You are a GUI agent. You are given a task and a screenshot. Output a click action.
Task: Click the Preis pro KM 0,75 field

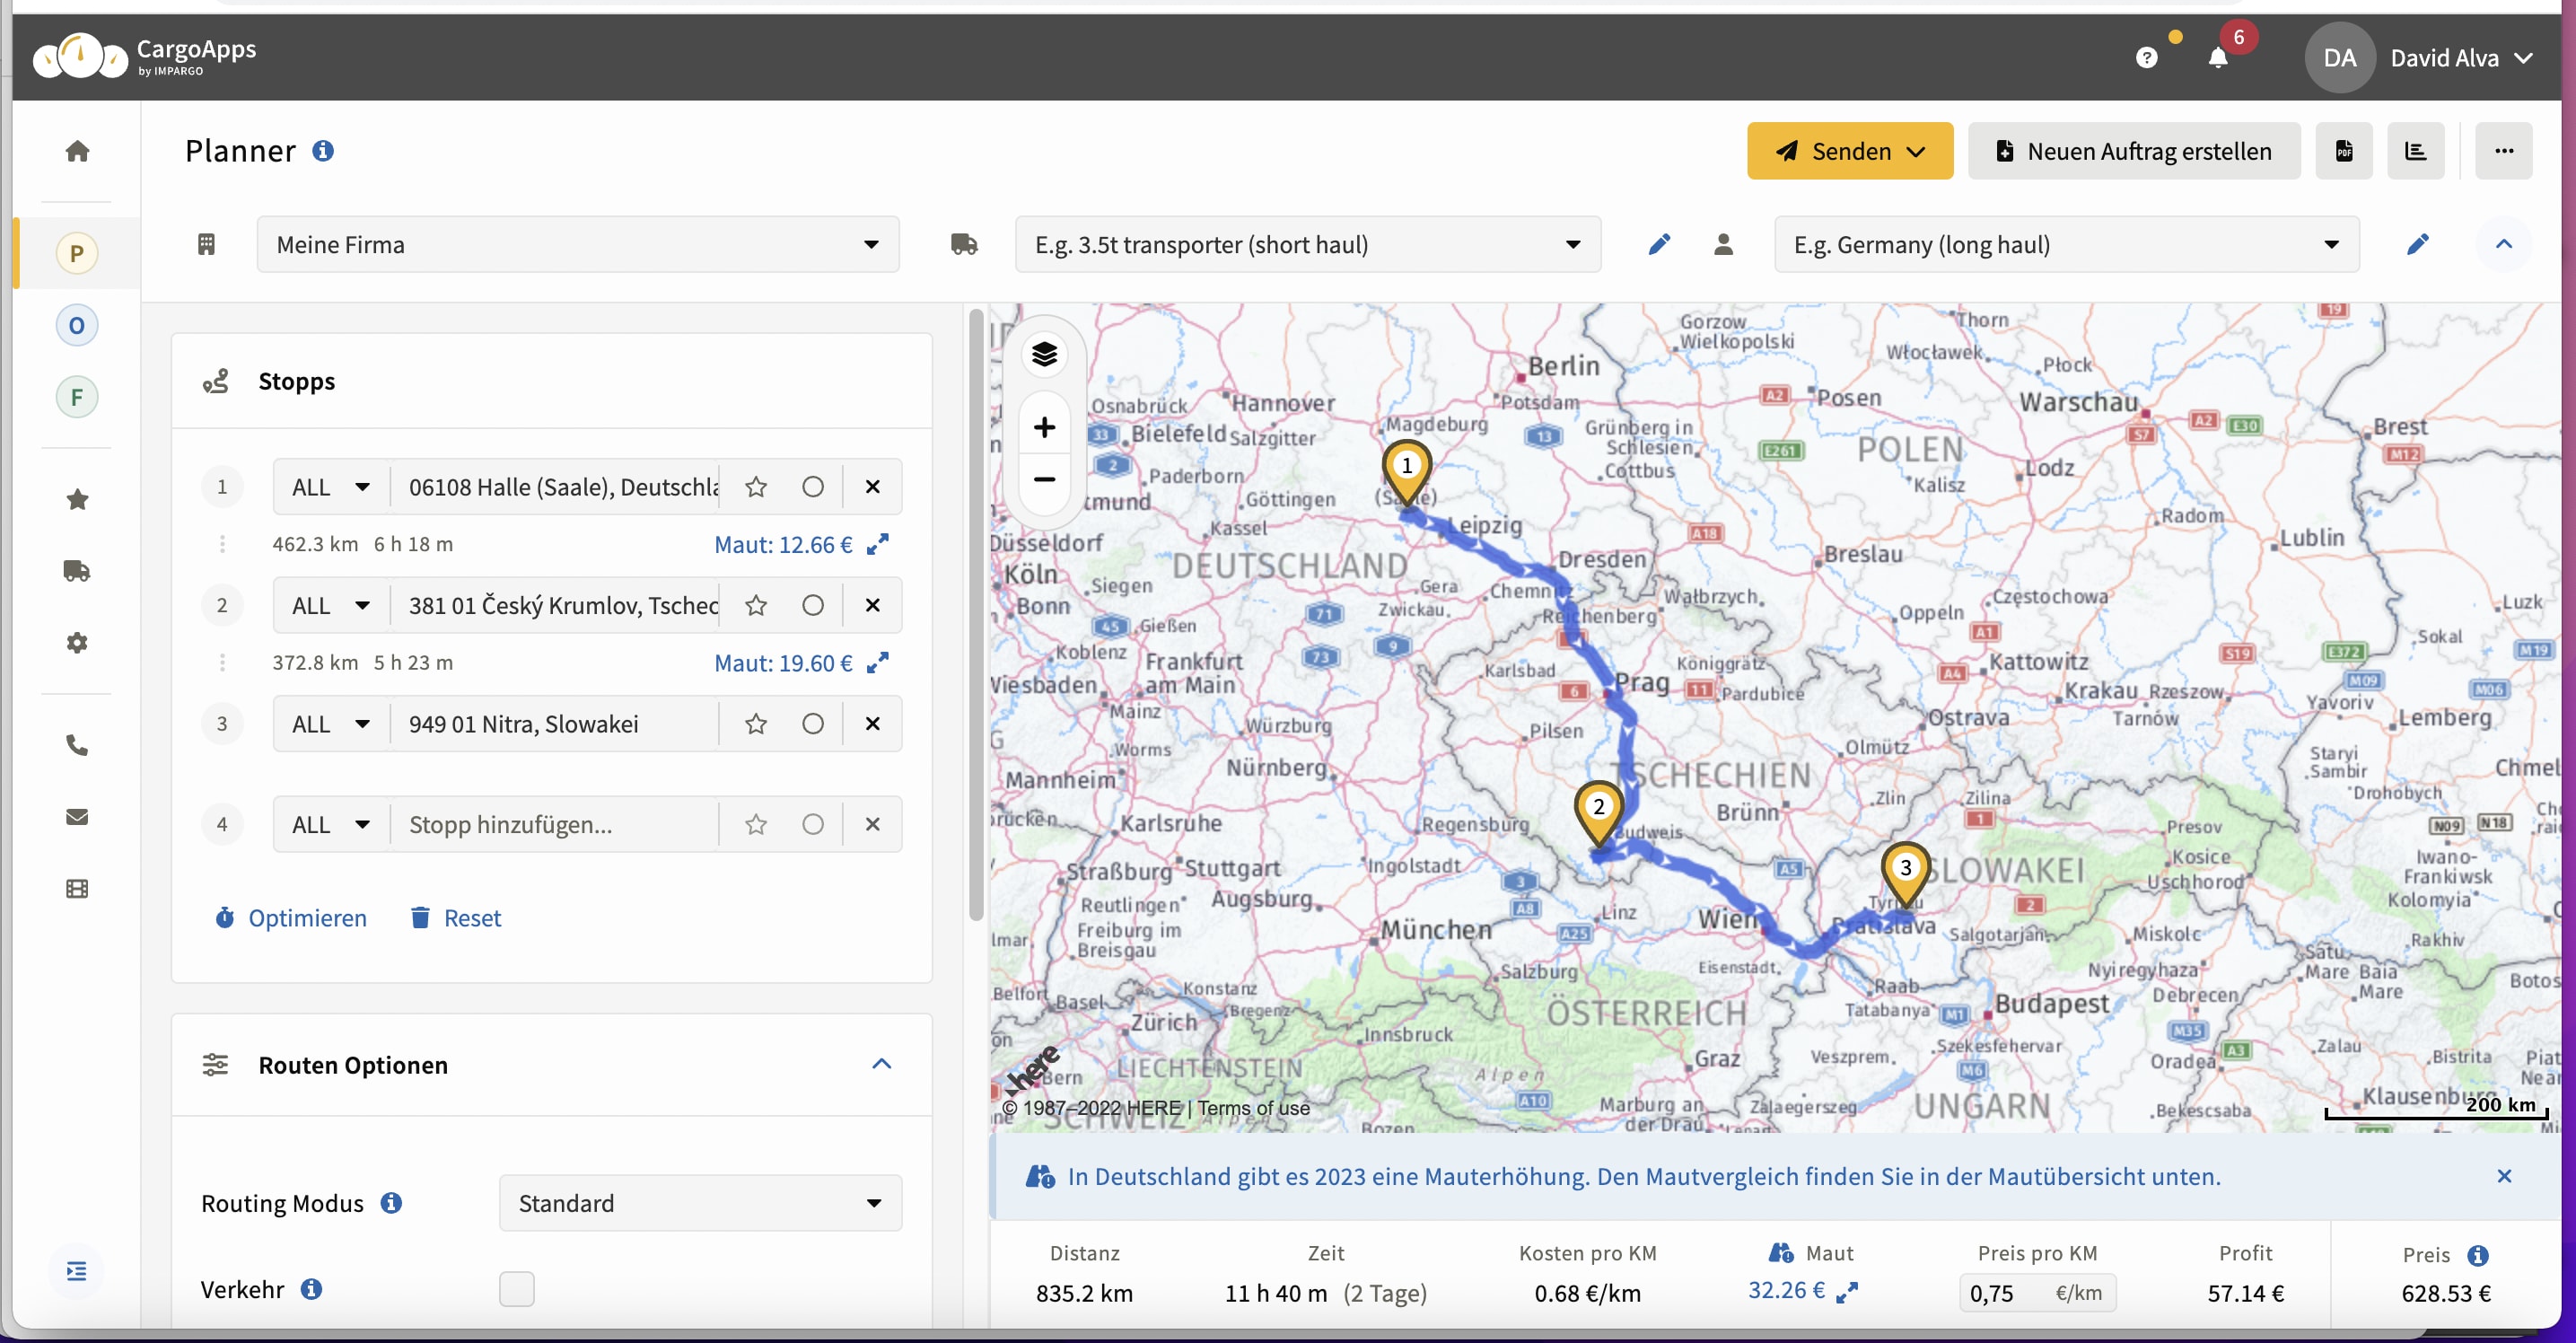pos(2036,1293)
